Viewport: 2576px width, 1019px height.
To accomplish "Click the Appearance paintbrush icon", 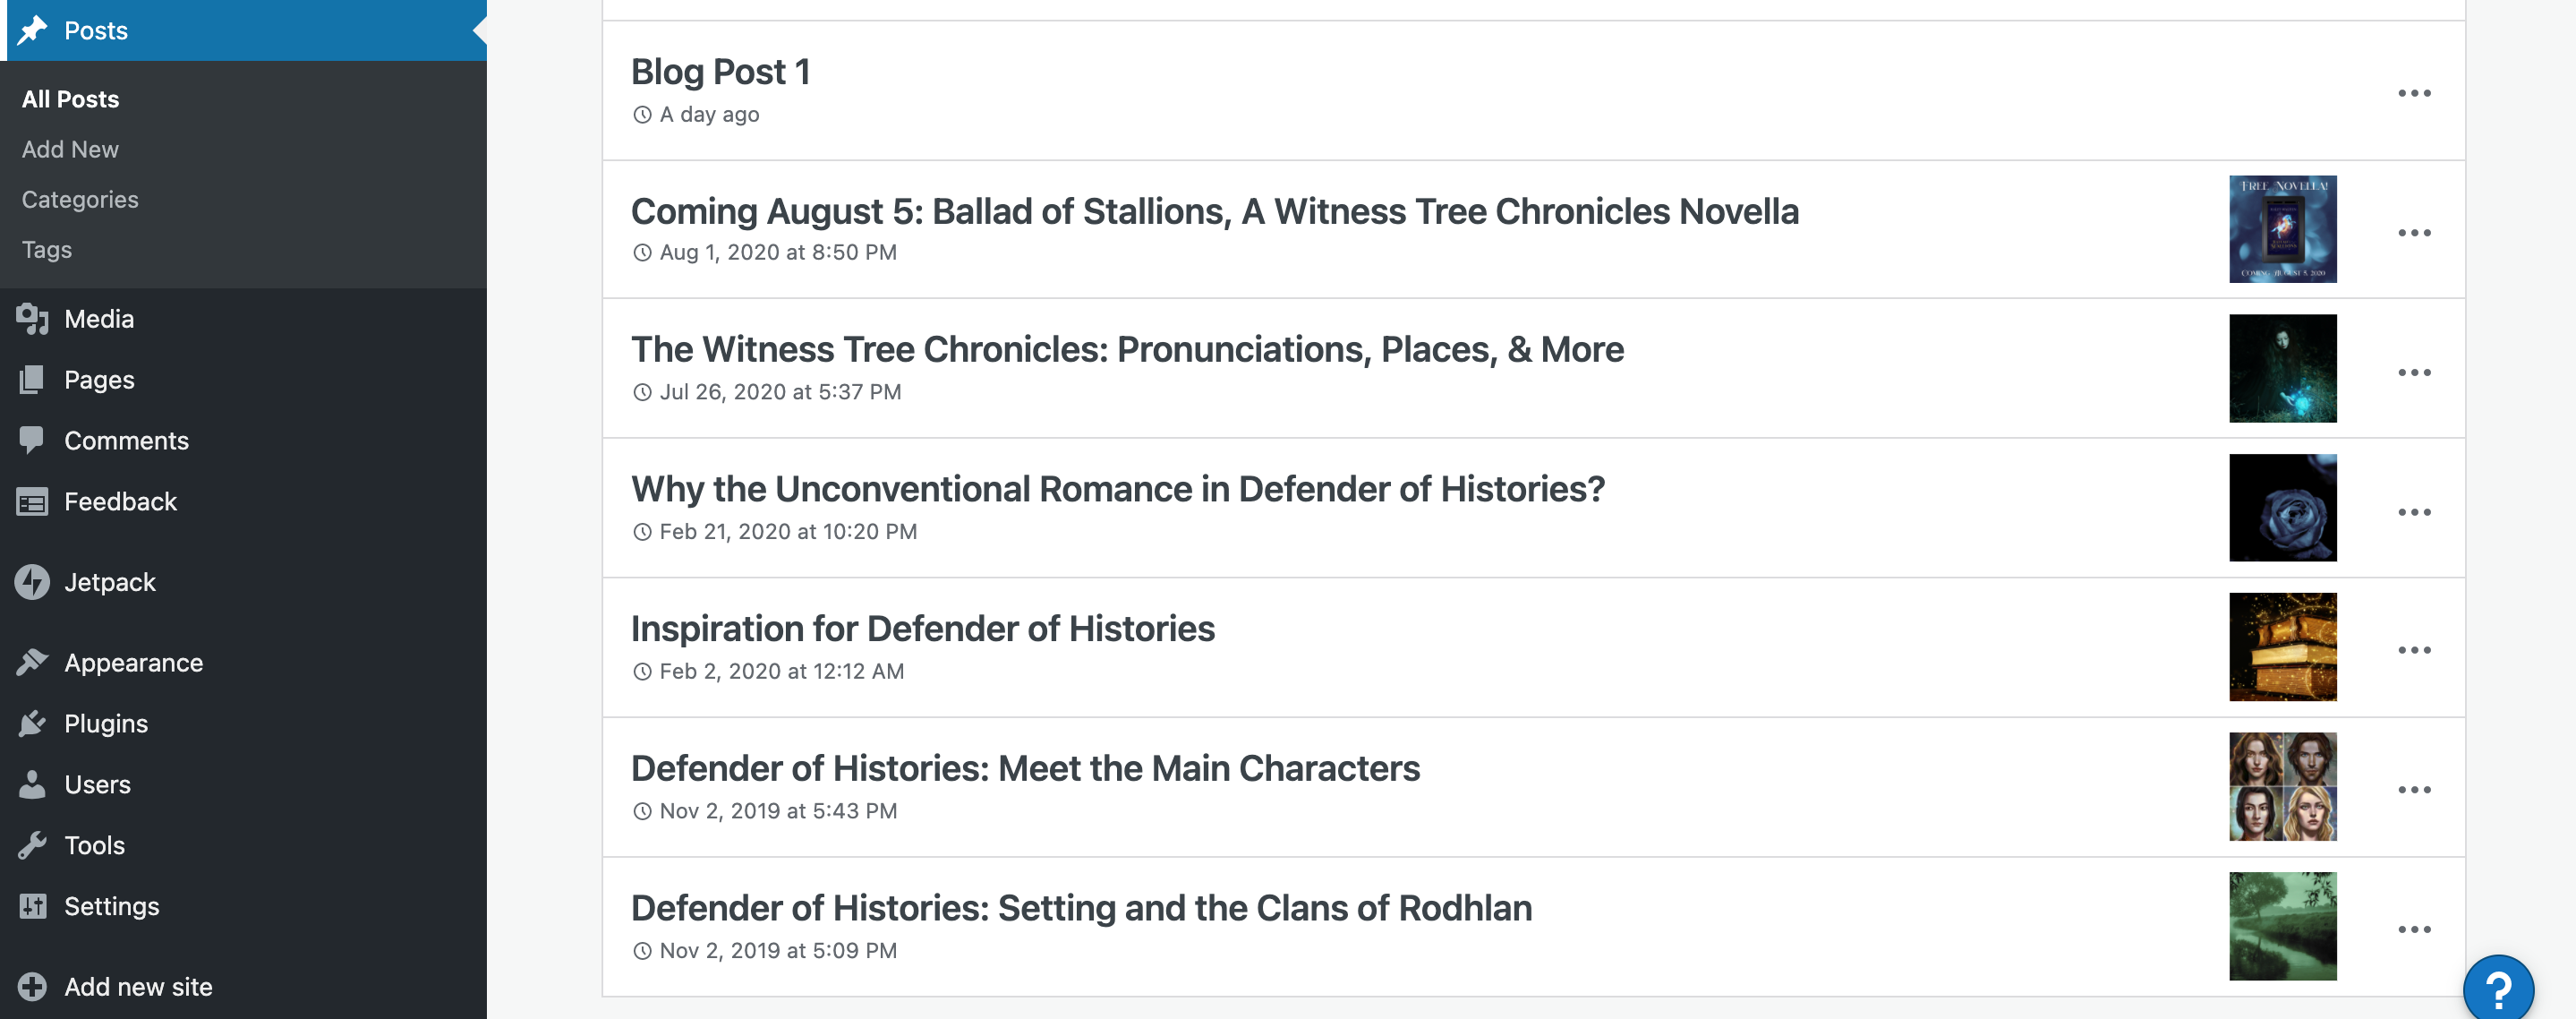I will click(32, 662).
